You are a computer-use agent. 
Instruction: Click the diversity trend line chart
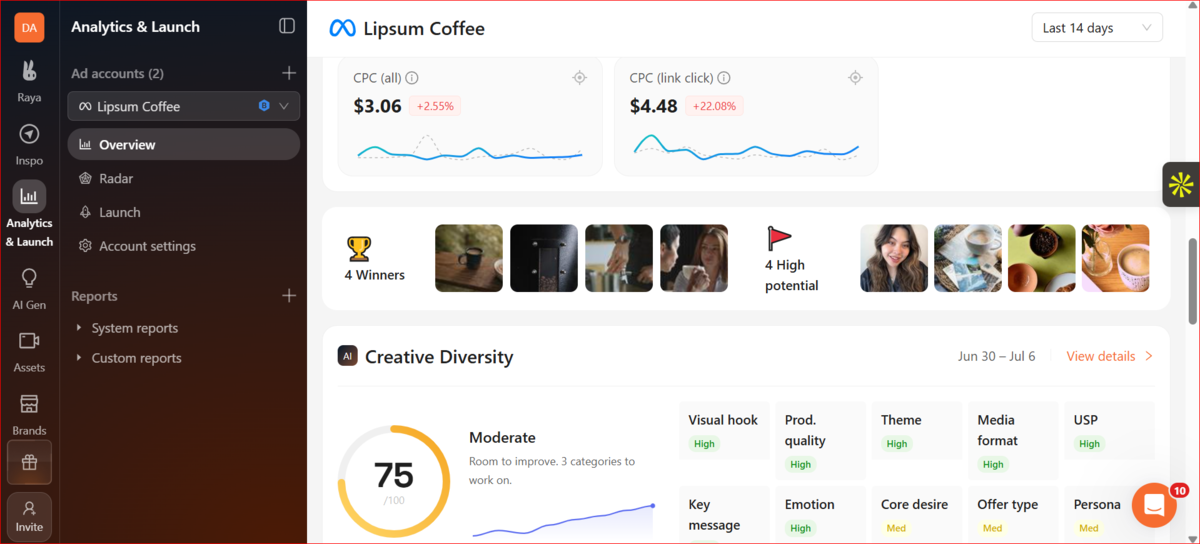pyautogui.click(x=562, y=519)
